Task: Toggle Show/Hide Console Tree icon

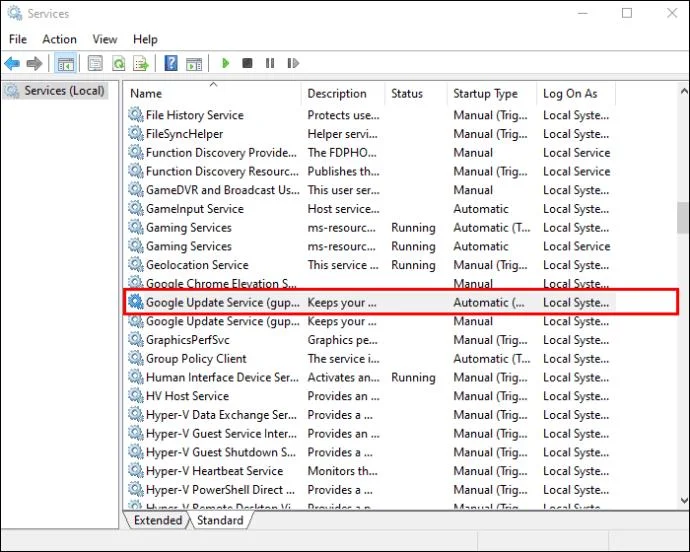Action: pyautogui.click(x=66, y=63)
